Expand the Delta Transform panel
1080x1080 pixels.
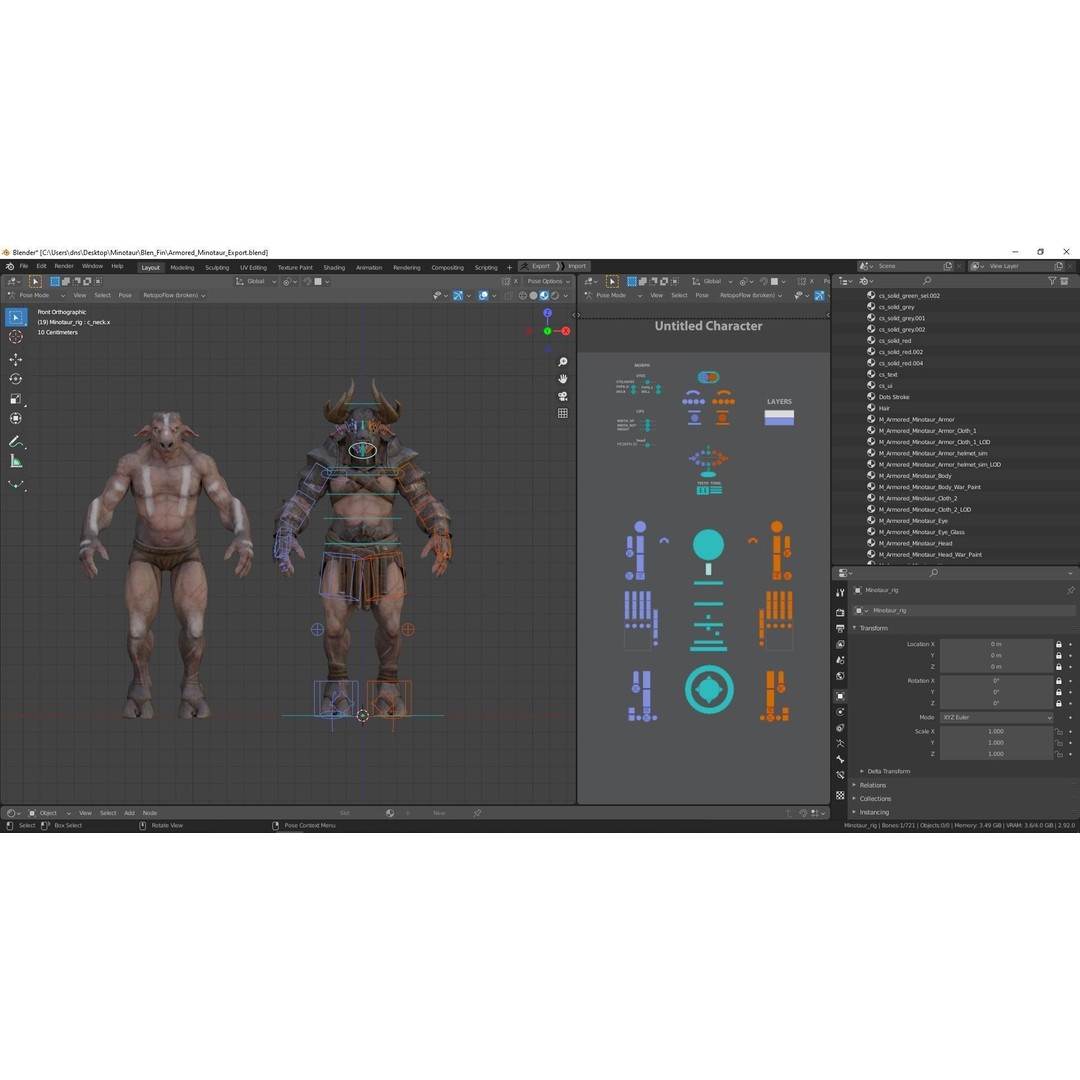(x=887, y=771)
